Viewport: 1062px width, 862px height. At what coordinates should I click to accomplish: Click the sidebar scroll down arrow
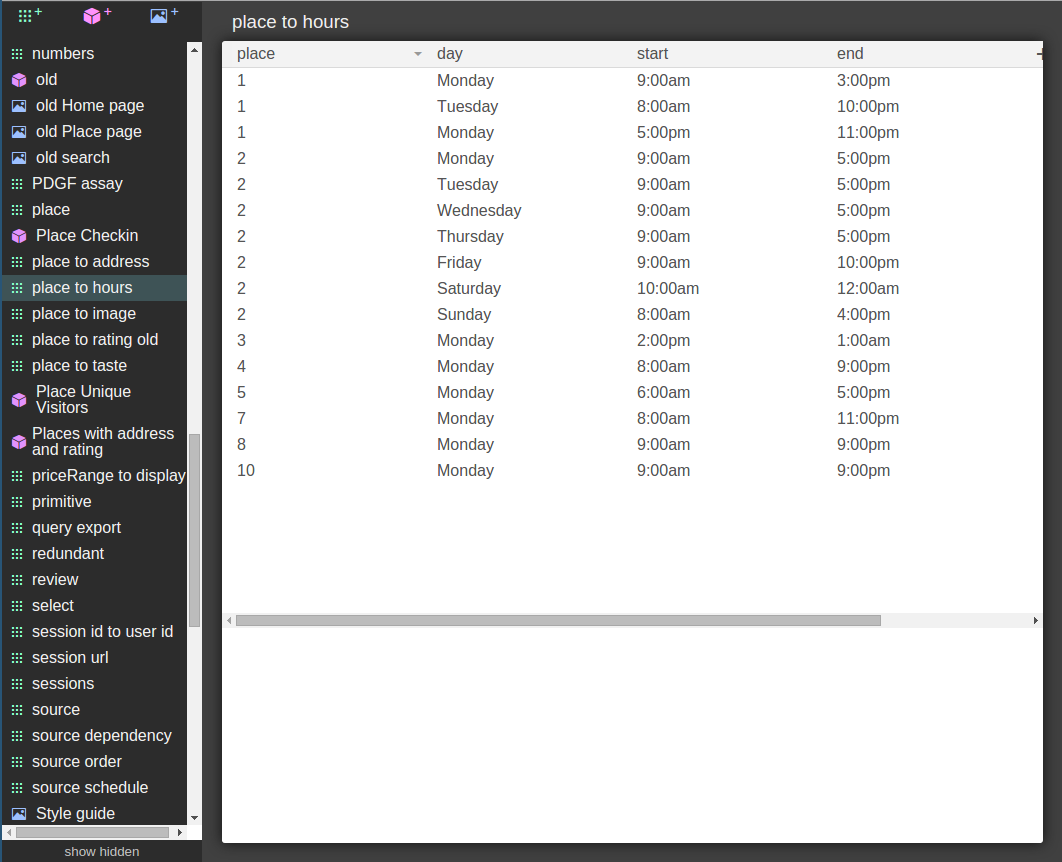click(194, 818)
